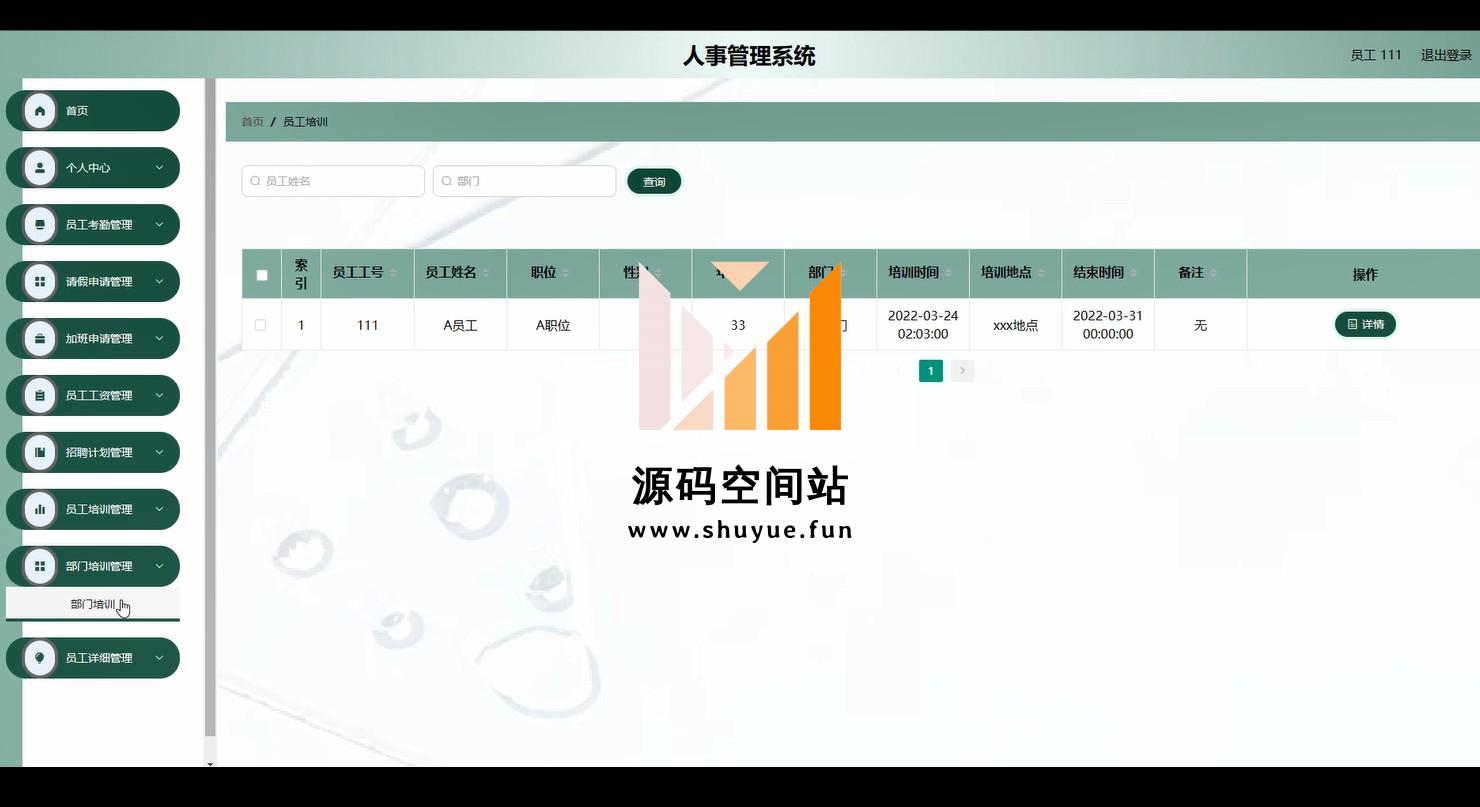Click the 操作 column header

click(1365, 274)
